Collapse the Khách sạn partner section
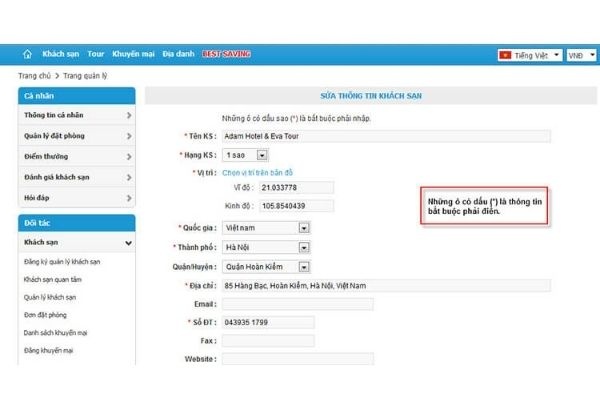The height and width of the screenshot is (400, 600). [x=128, y=242]
